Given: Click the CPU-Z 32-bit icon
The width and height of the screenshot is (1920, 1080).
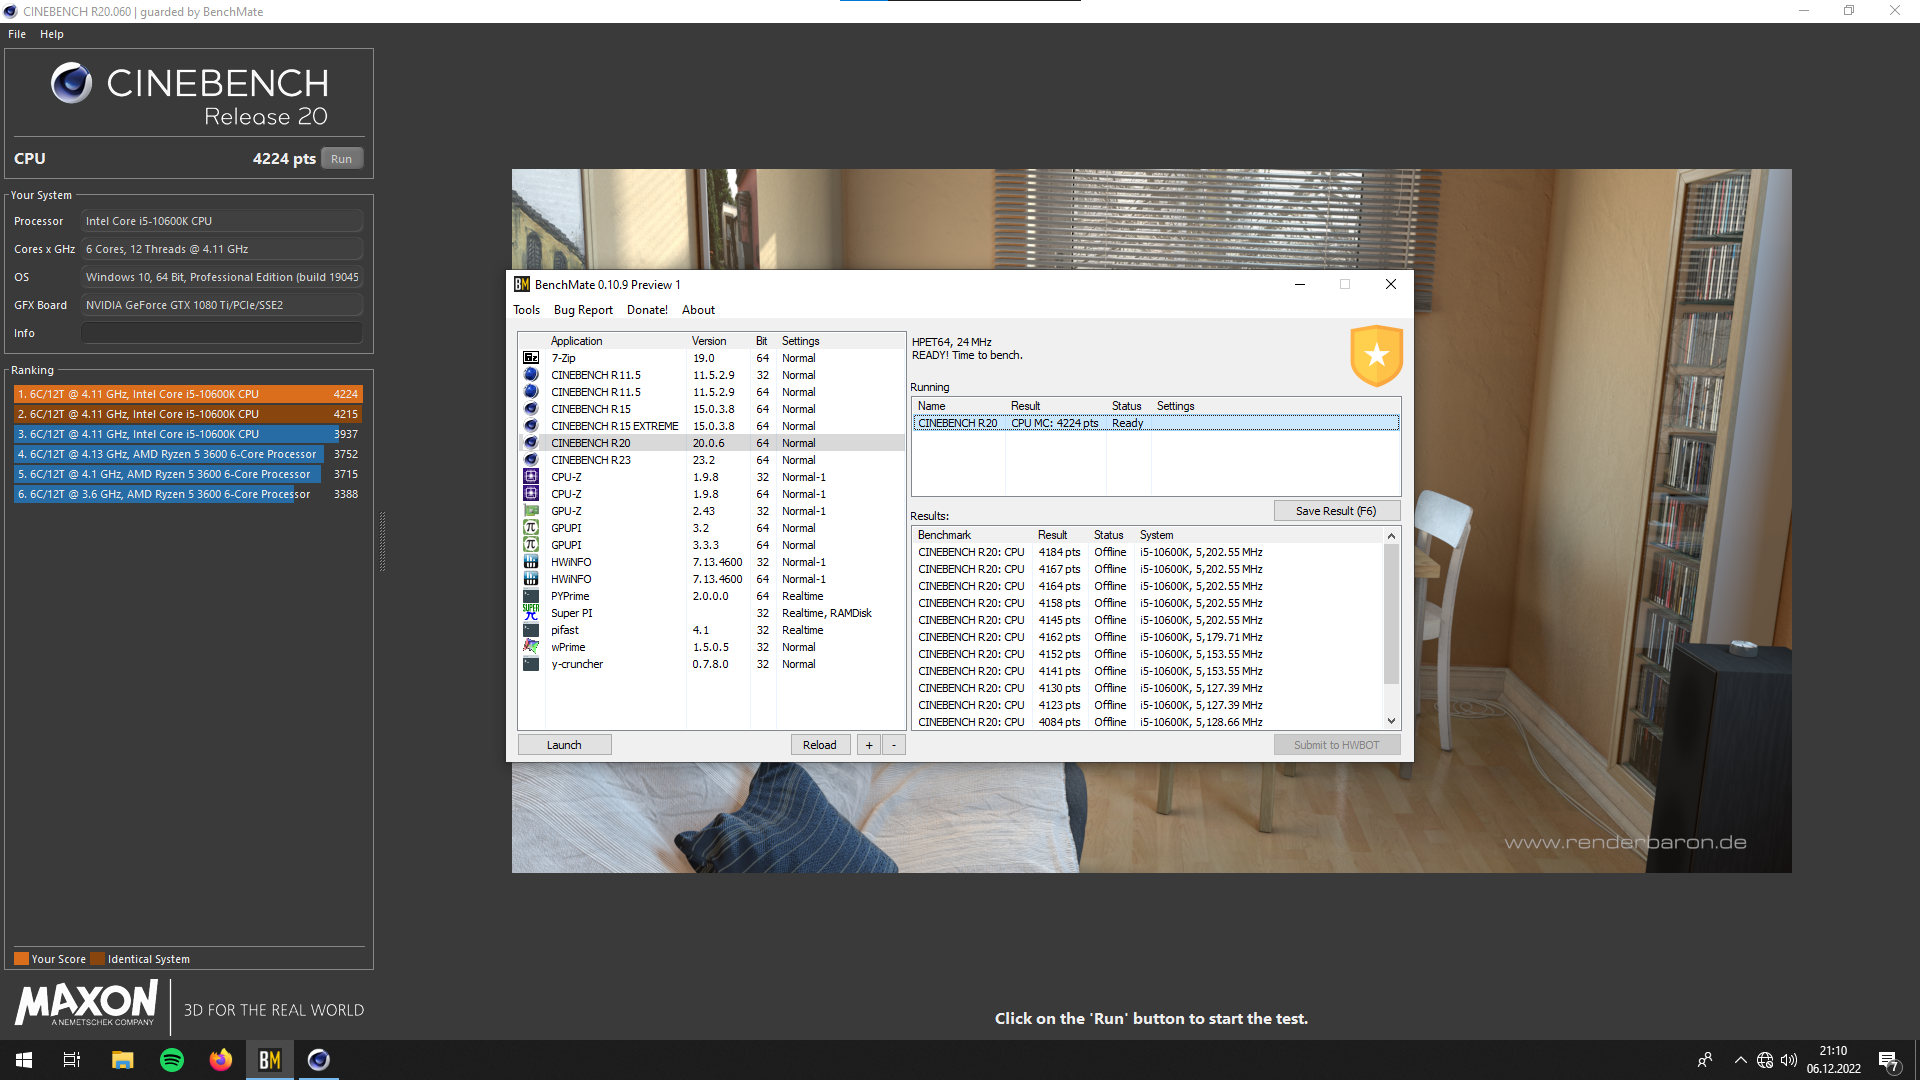Looking at the screenshot, I should coord(531,477).
